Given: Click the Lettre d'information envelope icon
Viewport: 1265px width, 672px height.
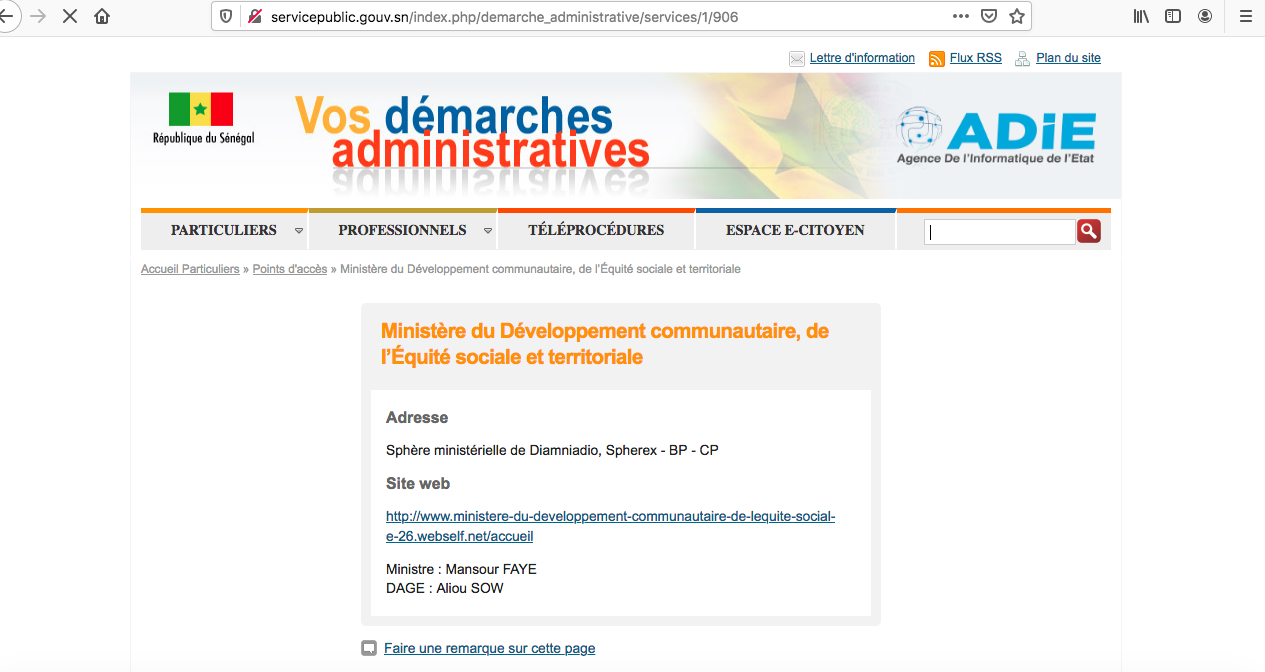Looking at the screenshot, I should point(797,59).
